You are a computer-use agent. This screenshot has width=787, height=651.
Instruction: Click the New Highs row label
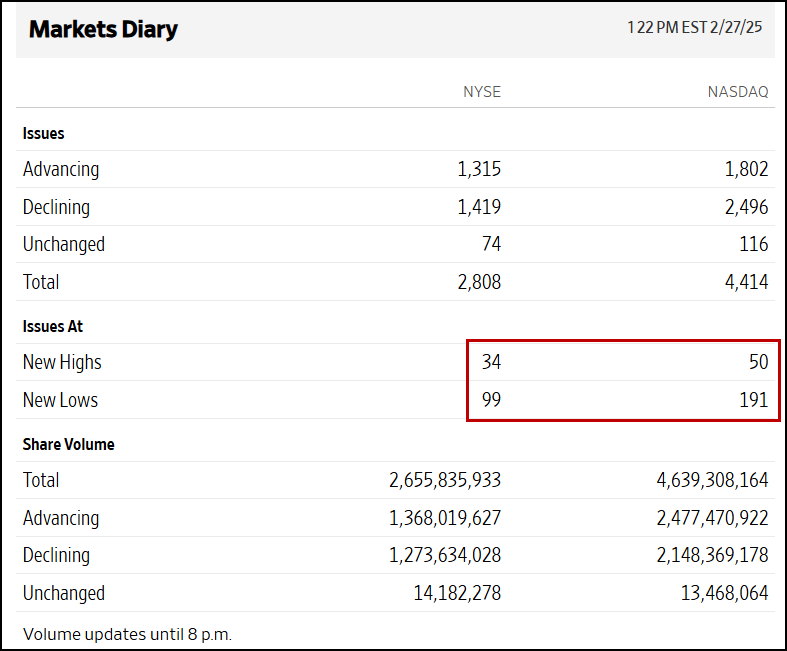(x=62, y=362)
